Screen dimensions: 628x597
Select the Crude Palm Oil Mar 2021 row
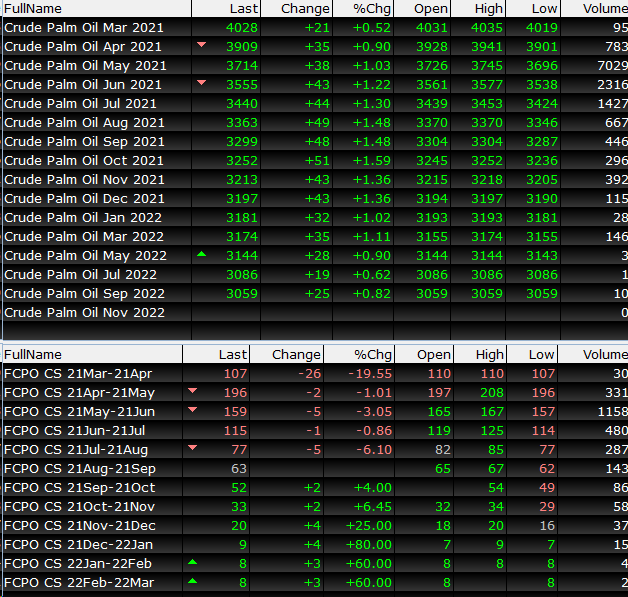[315, 27]
